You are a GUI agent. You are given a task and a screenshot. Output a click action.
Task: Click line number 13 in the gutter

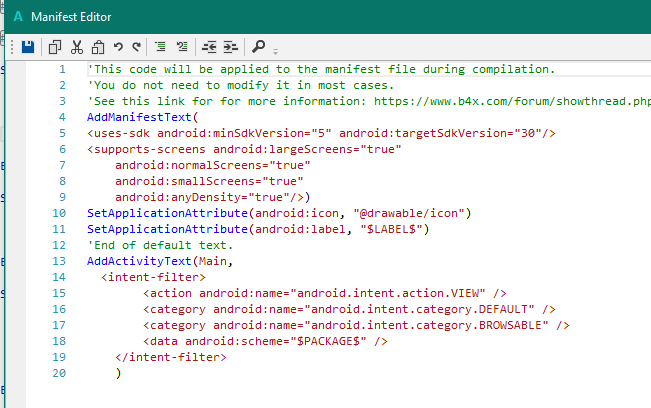pos(59,261)
